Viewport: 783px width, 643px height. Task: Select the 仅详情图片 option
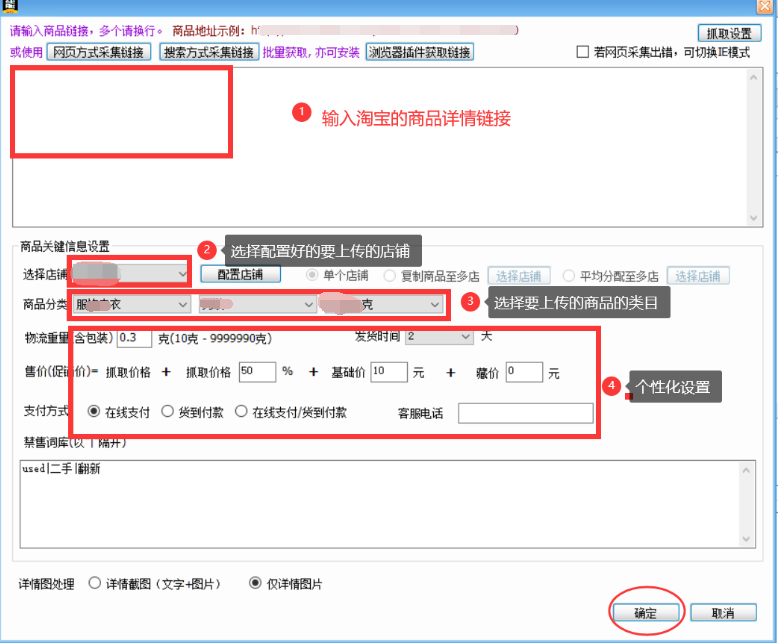[x=255, y=583]
